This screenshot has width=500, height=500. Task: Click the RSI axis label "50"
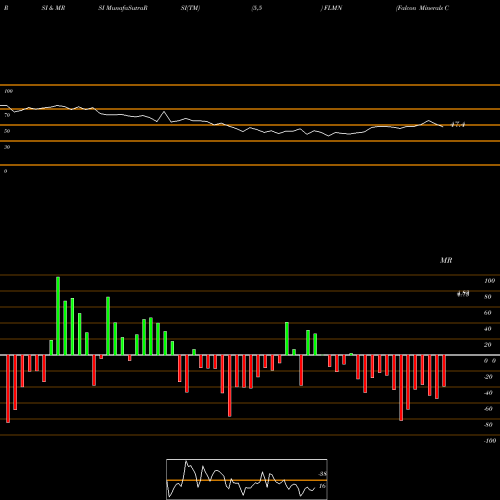(7, 131)
